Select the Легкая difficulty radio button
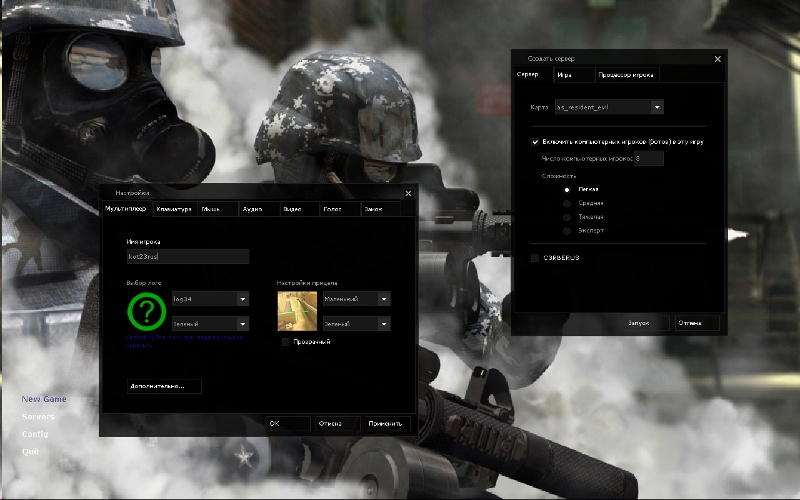800x500 pixels. coord(567,189)
